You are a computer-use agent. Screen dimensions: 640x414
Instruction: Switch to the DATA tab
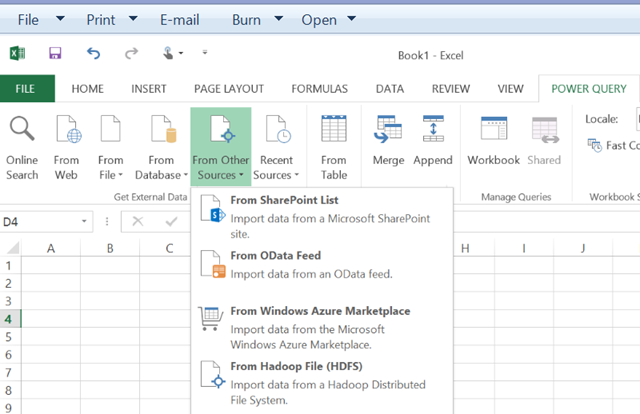(390, 89)
